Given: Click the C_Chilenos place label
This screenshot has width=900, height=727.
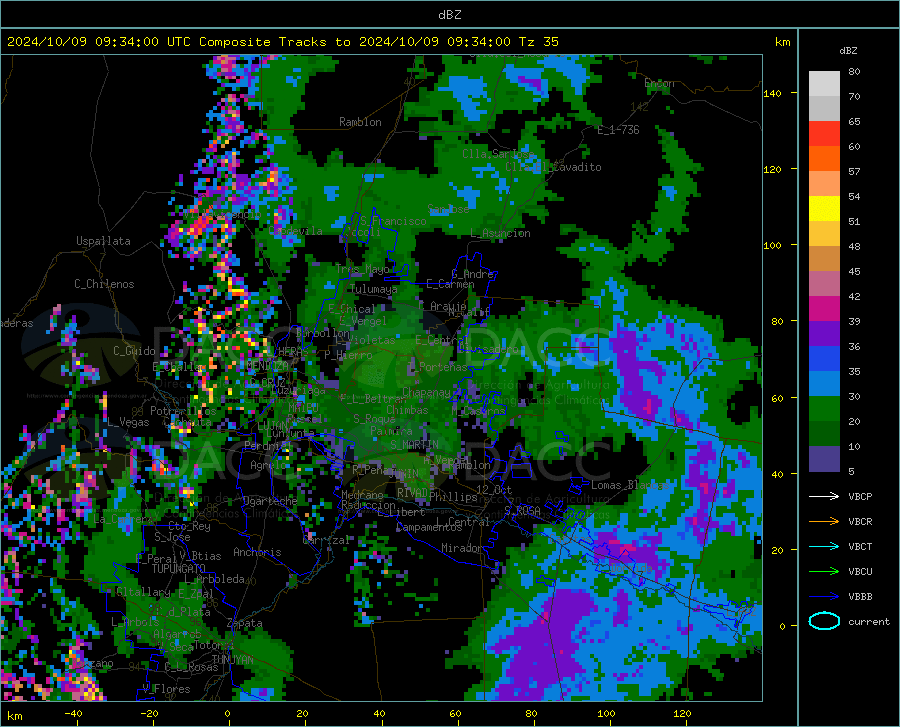Looking at the screenshot, I should pyautogui.click(x=104, y=284).
